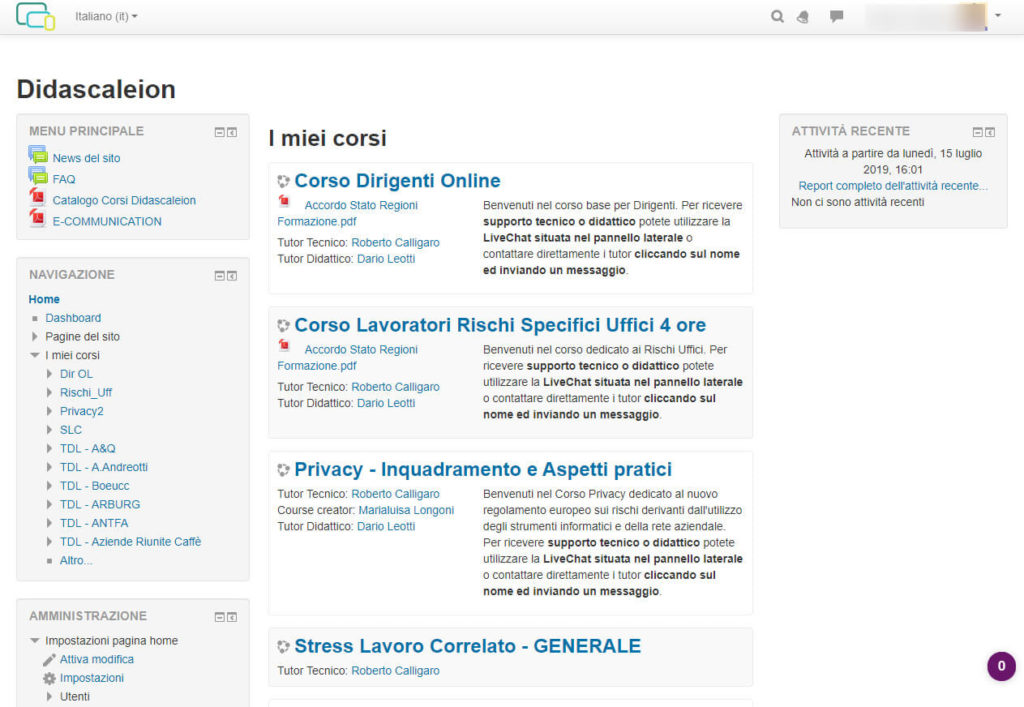Viewport: 1024px width, 707px height.
Task: Open Report completo dell'attività recente link
Action: [892, 186]
